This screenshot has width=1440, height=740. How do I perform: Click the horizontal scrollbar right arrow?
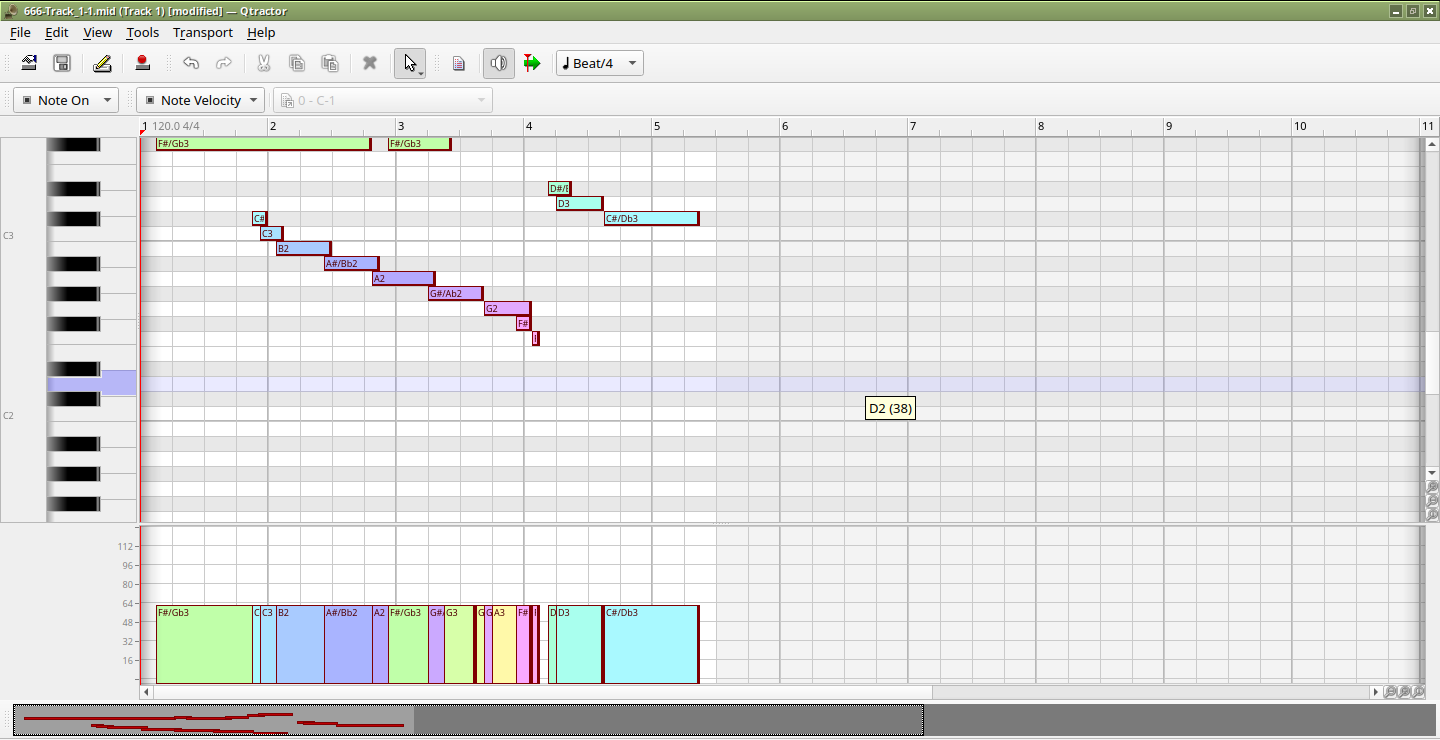point(1375,692)
